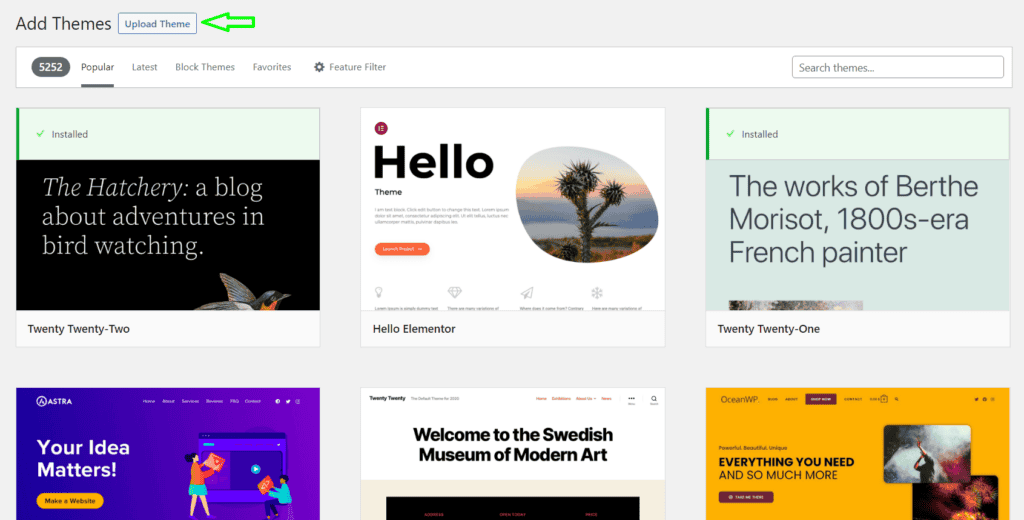The height and width of the screenshot is (520, 1024).
Task: Click the three-dot menu icon in Twenty Twenty preview
Action: tap(632, 400)
